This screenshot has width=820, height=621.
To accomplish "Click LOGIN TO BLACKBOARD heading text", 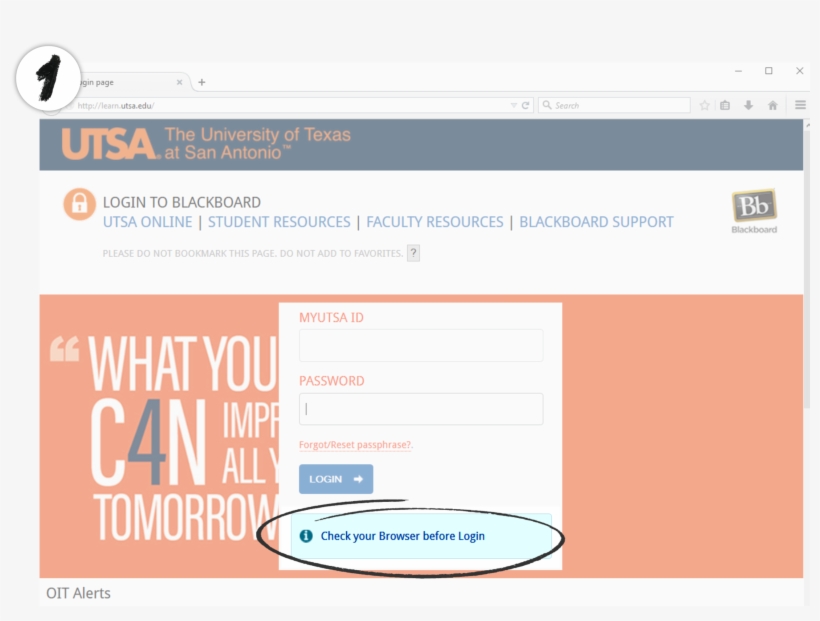I will (x=181, y=202).
